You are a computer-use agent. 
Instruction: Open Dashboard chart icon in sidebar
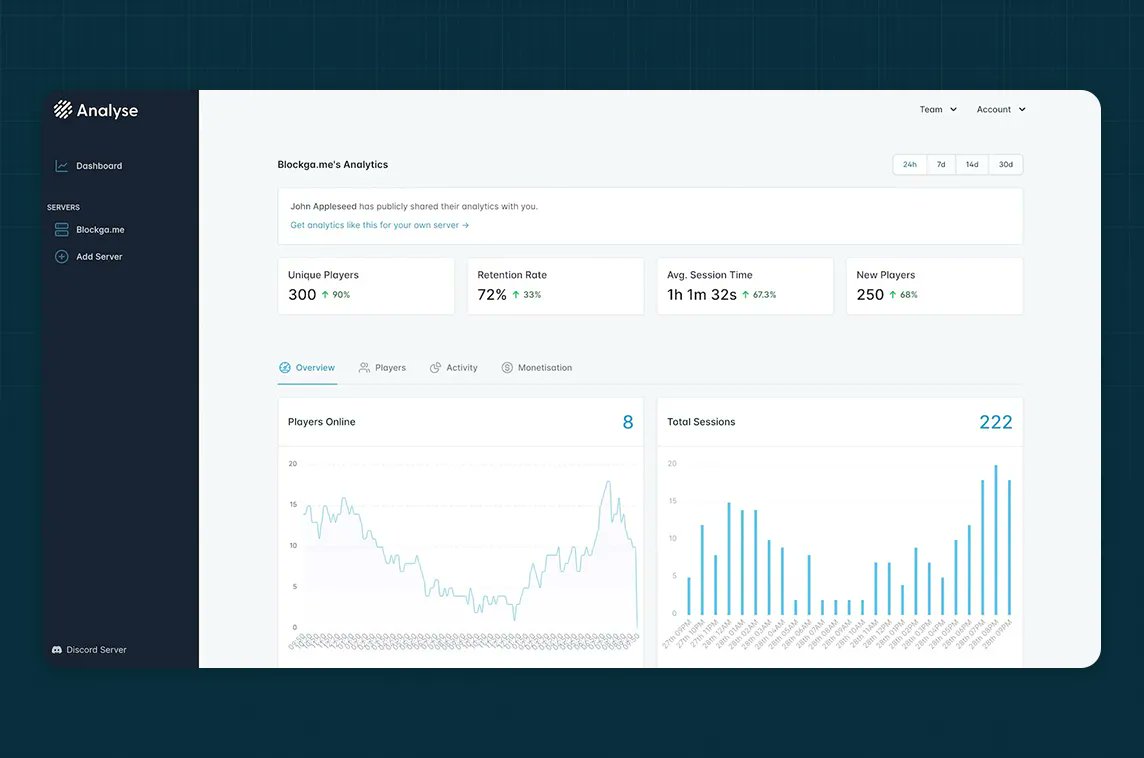point(61,166)
